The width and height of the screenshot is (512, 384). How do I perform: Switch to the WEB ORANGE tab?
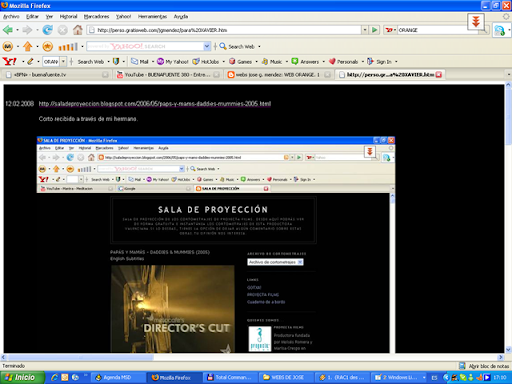point(279,75)
